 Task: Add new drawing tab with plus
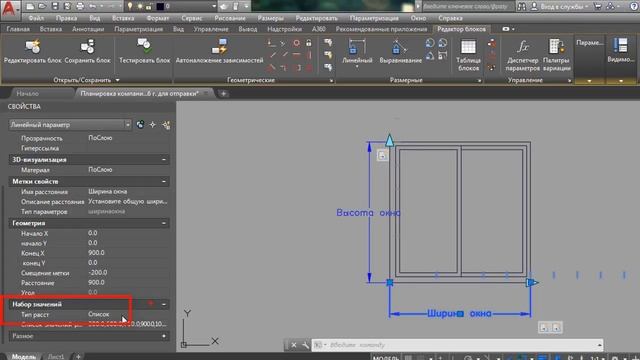pos(223,93)
